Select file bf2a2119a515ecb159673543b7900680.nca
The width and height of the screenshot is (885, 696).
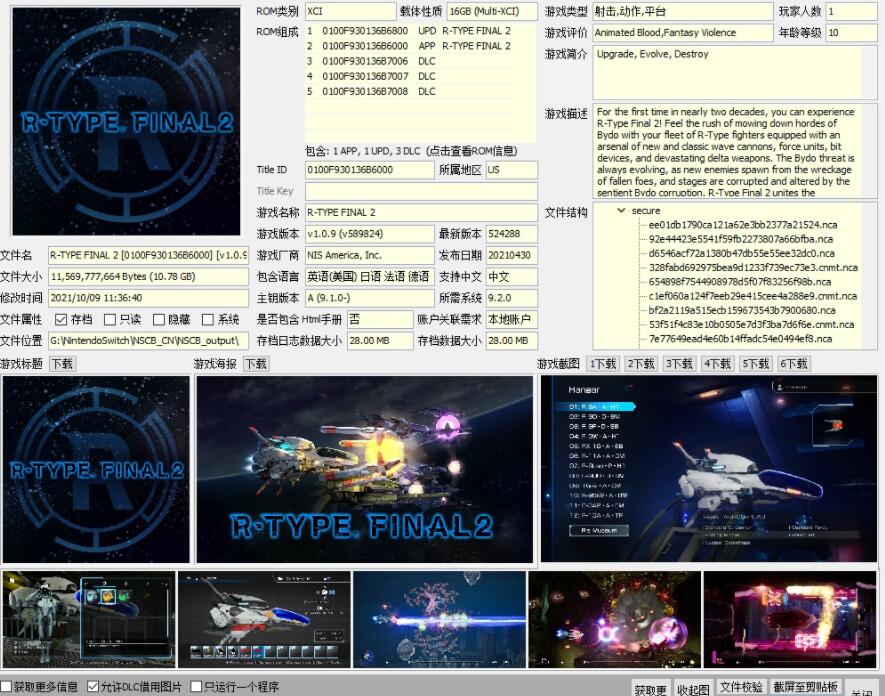tap(742, 310)
